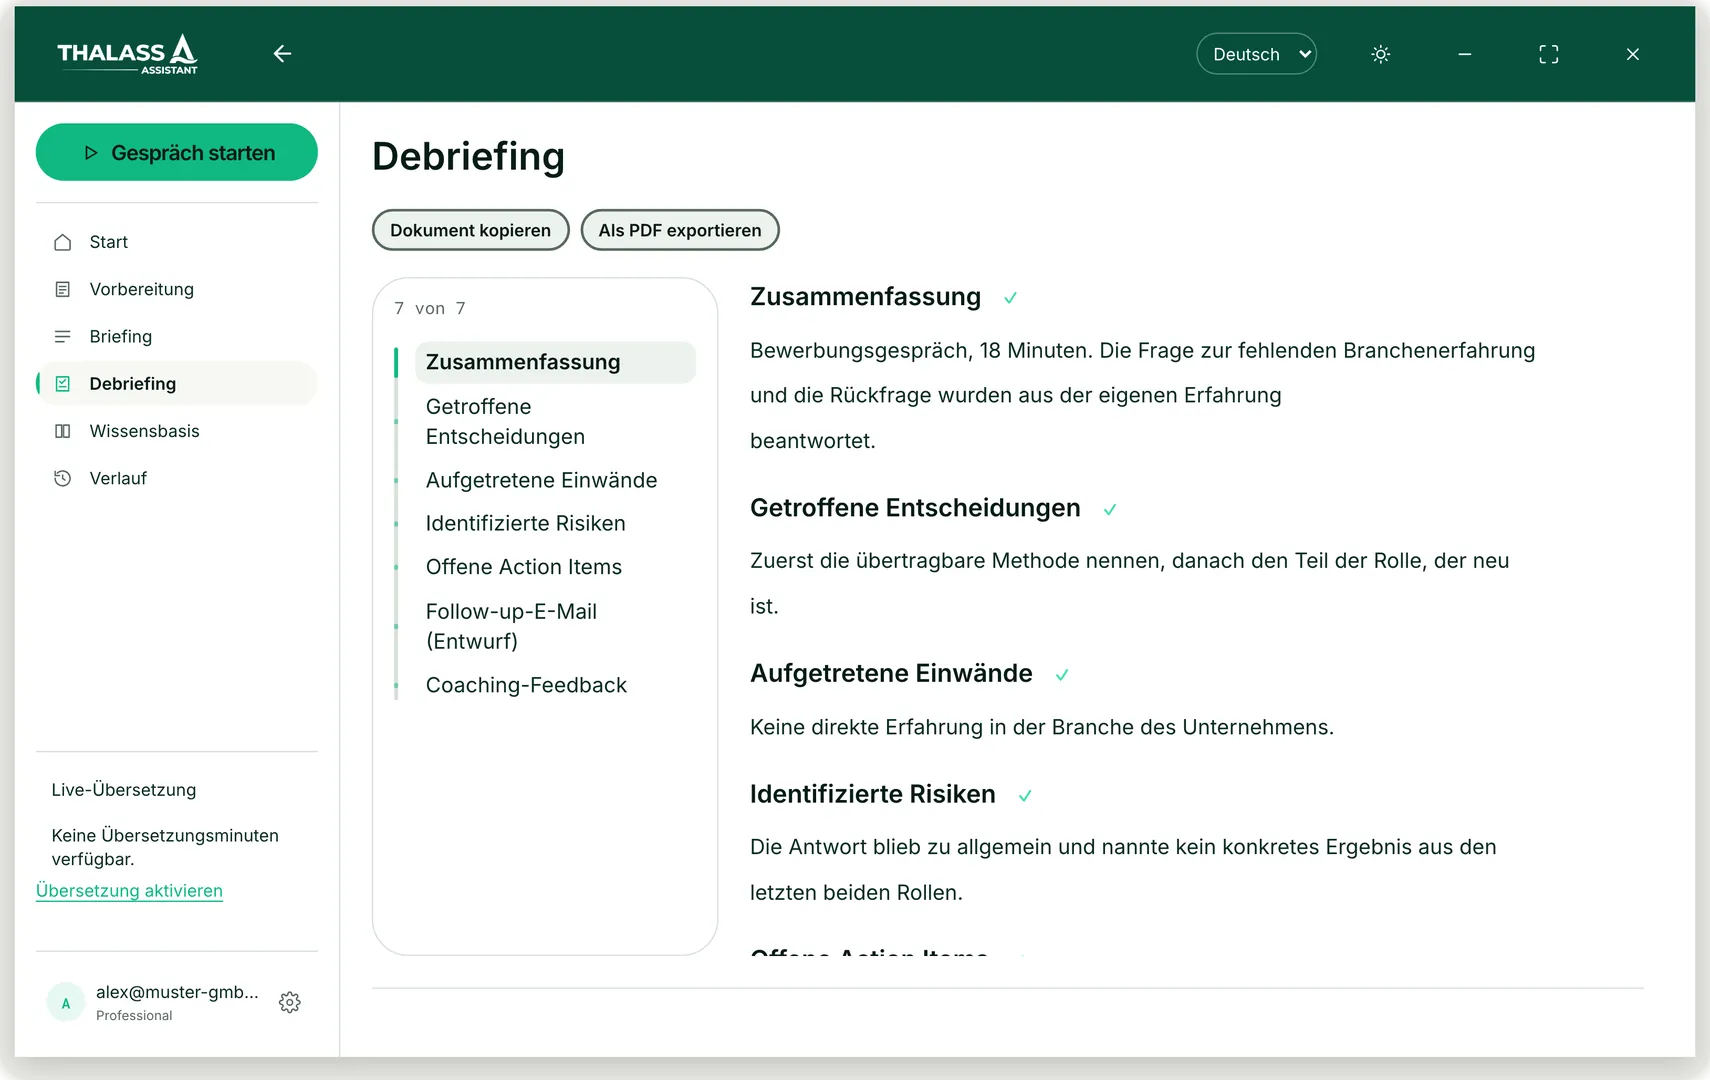Viewport: 1710px width, 1080px height.
Task: Jump to Follow-up-E-Mail (Entwurf) in outline
Action: (x=555, y=626)
